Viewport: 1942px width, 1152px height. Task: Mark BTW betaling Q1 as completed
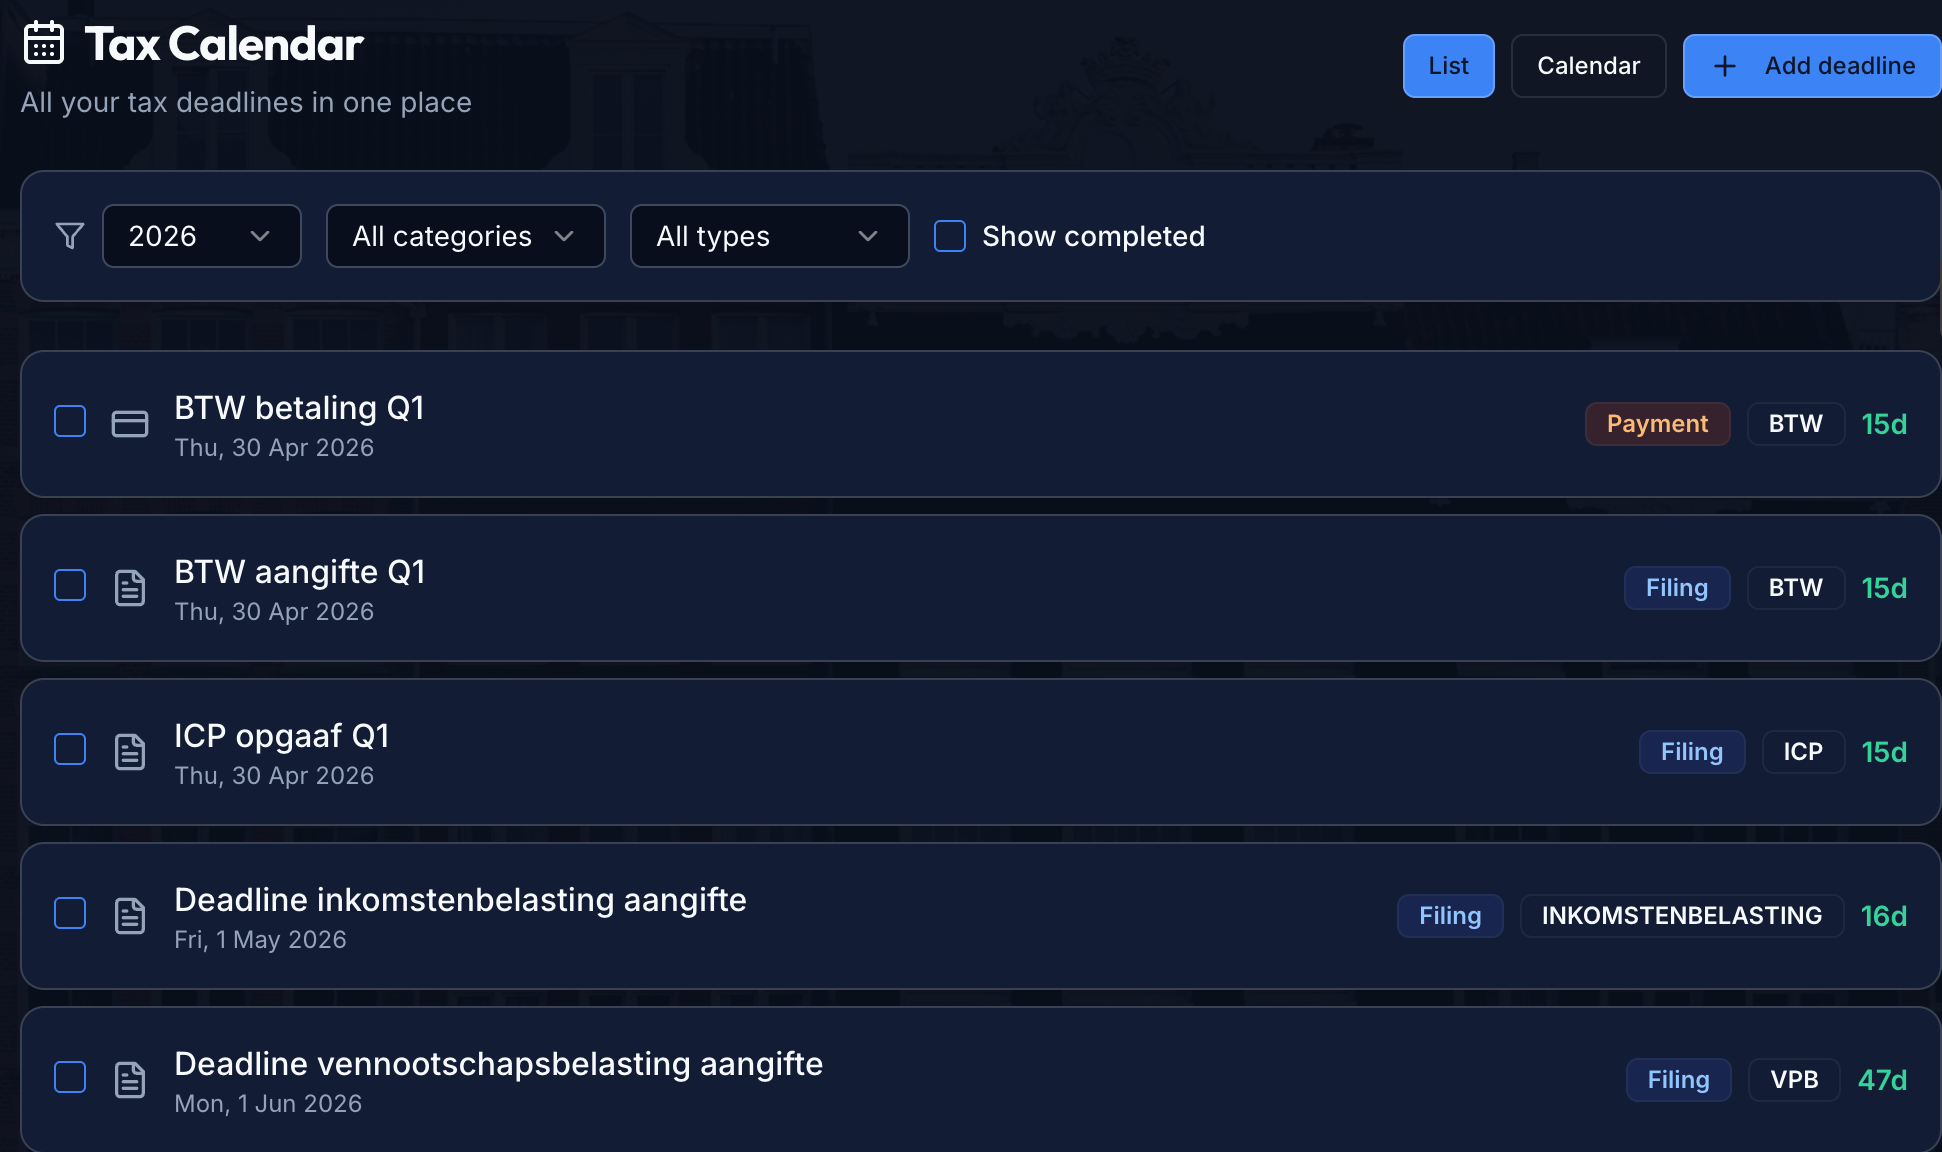[x=70, y=421]
